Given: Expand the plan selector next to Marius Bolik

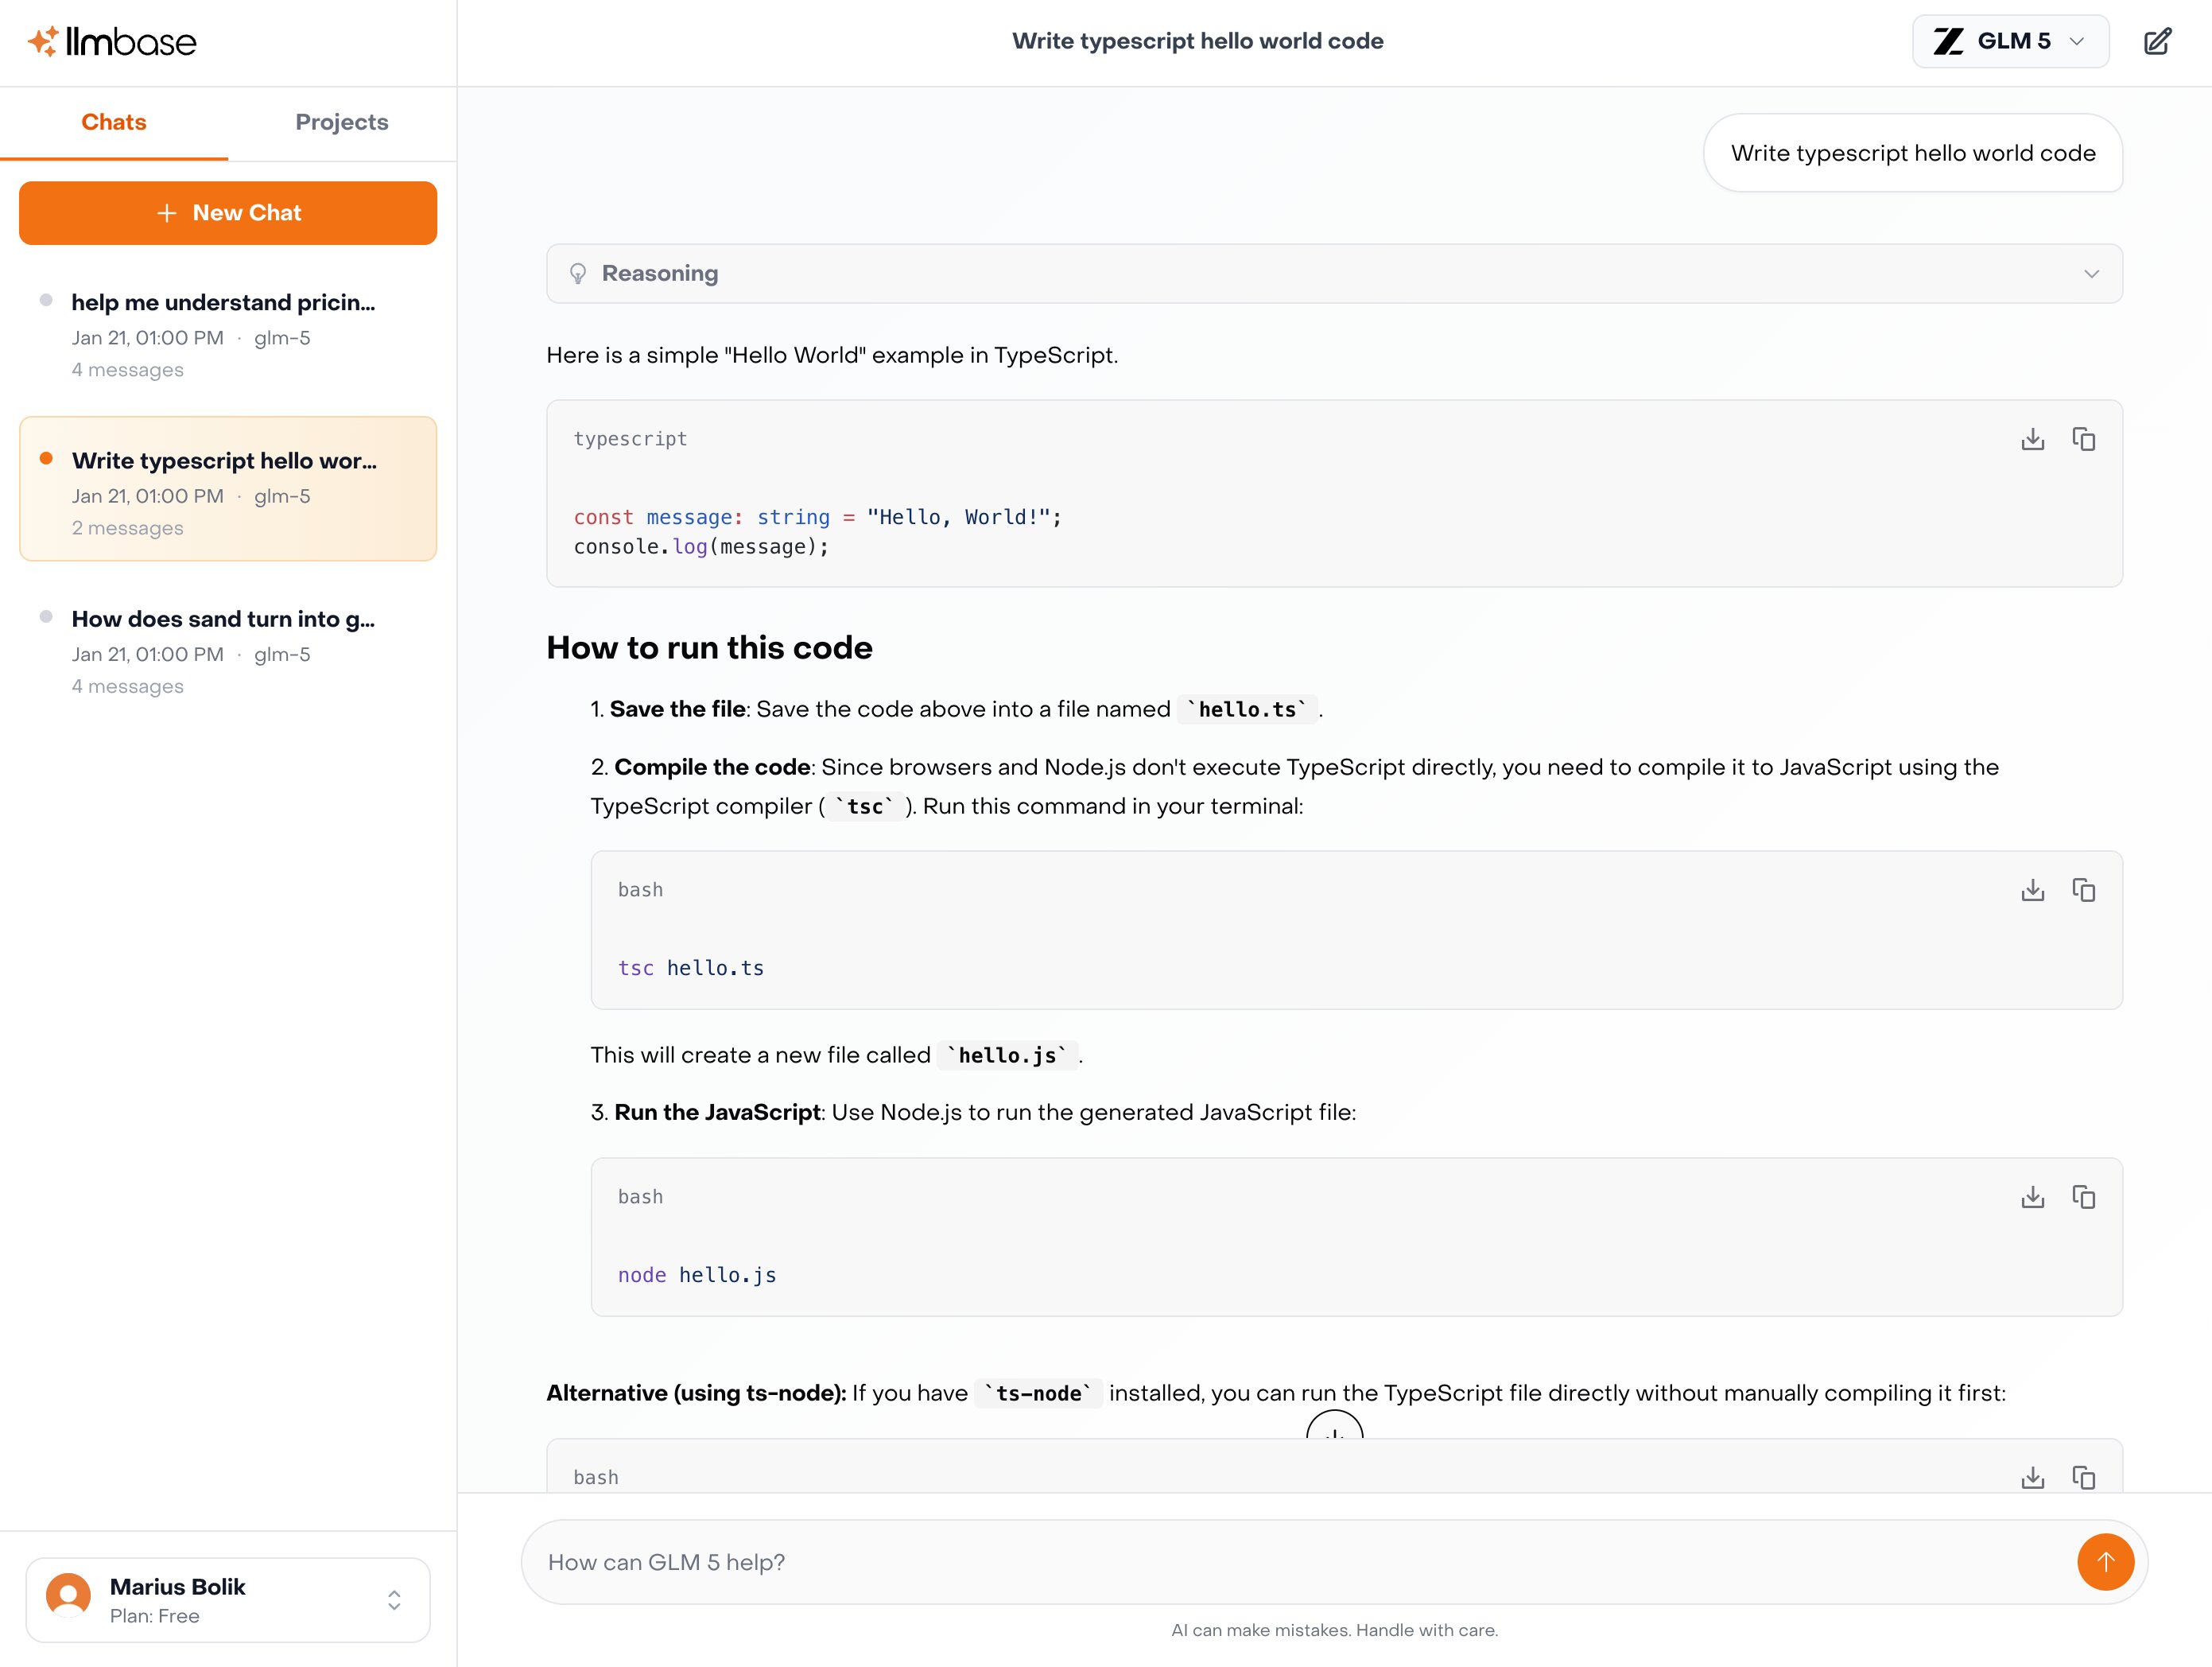Looking at the screenshot, I should (394, 1600).
